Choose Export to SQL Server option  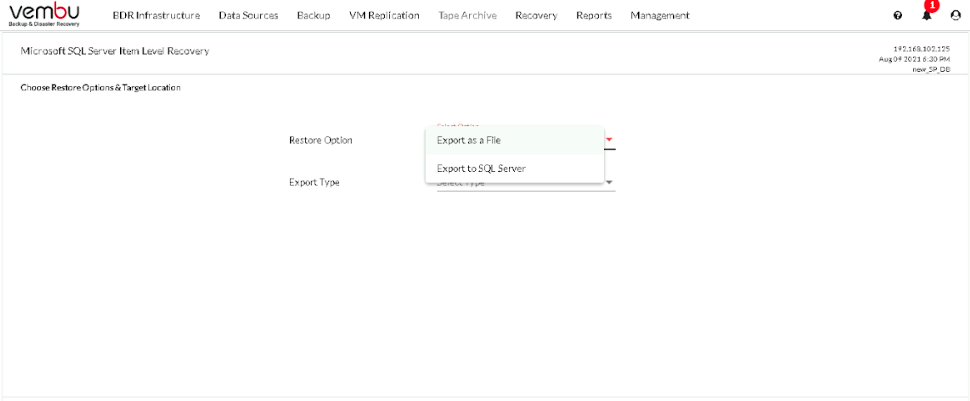pos(515,168)
